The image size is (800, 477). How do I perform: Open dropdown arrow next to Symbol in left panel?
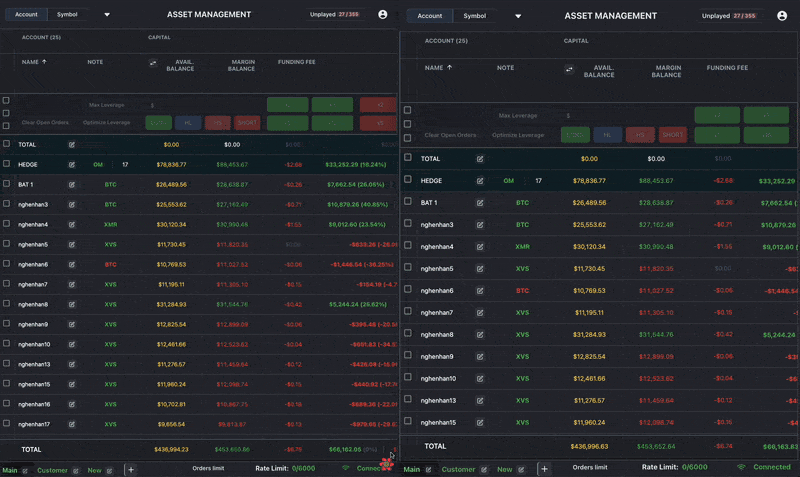[107, 14]
